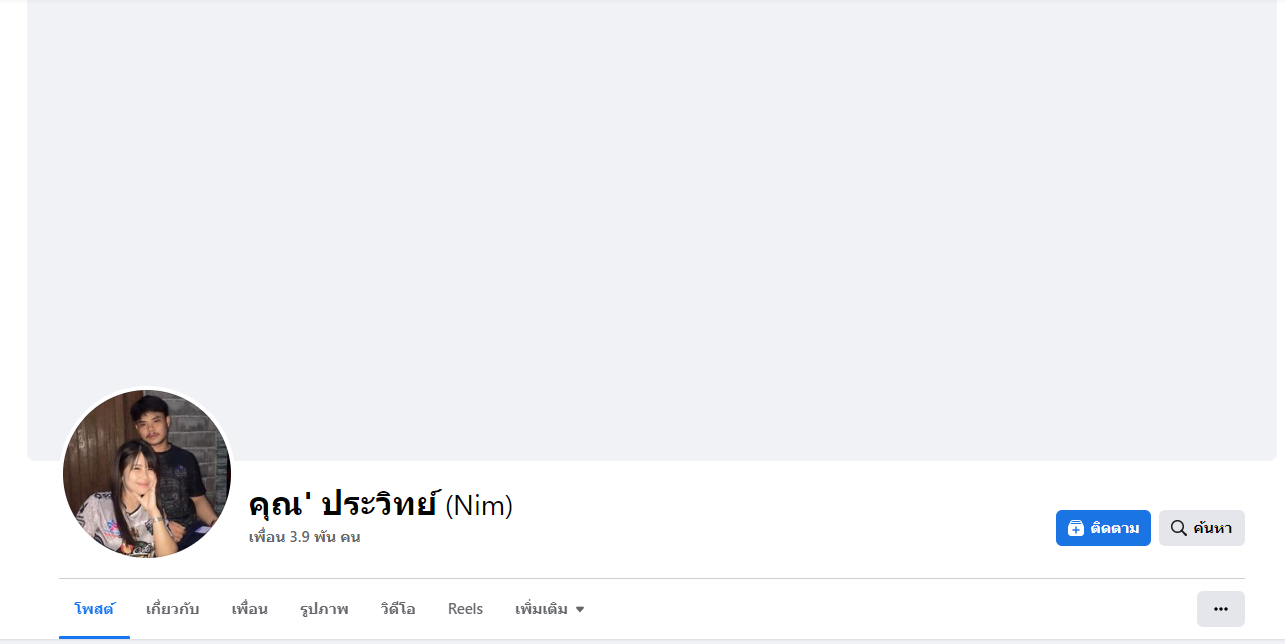The width and height of the screenshot is (1285, 644).
Task: Click the magnifying glass search icon
Action: point(1179,528)
